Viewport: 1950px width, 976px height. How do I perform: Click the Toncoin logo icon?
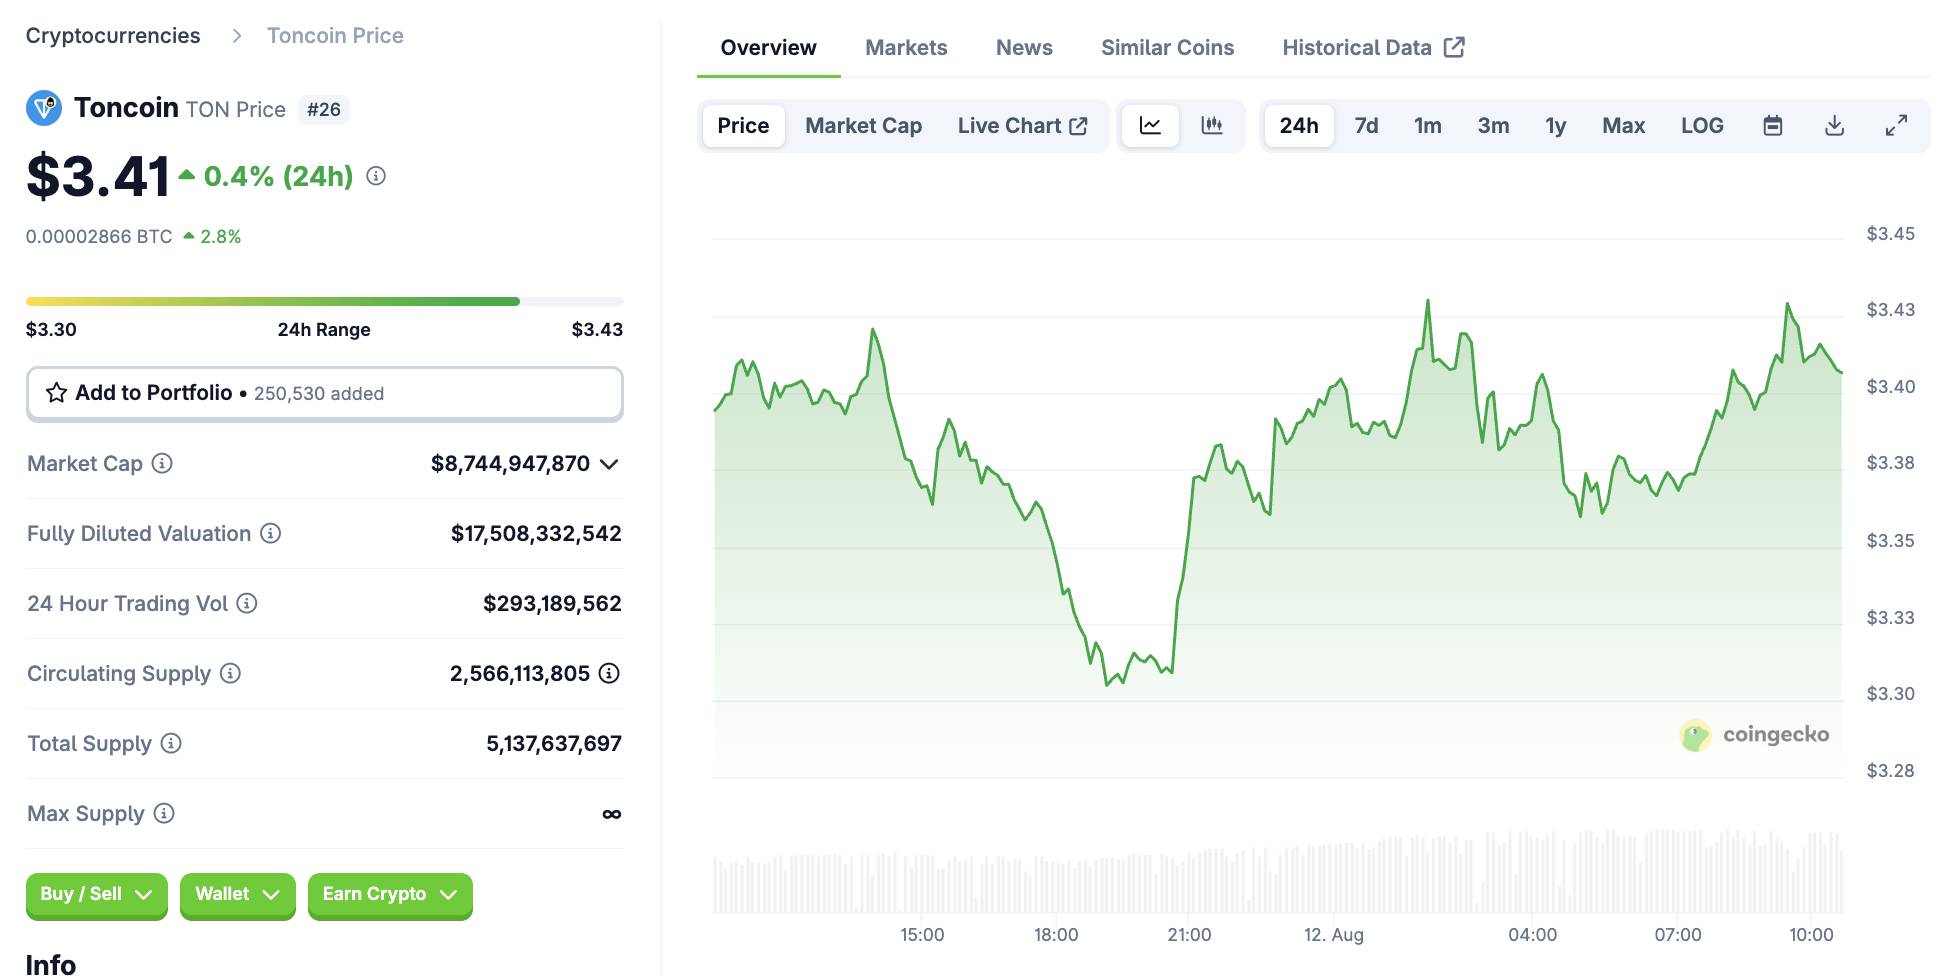coord(44,108)
